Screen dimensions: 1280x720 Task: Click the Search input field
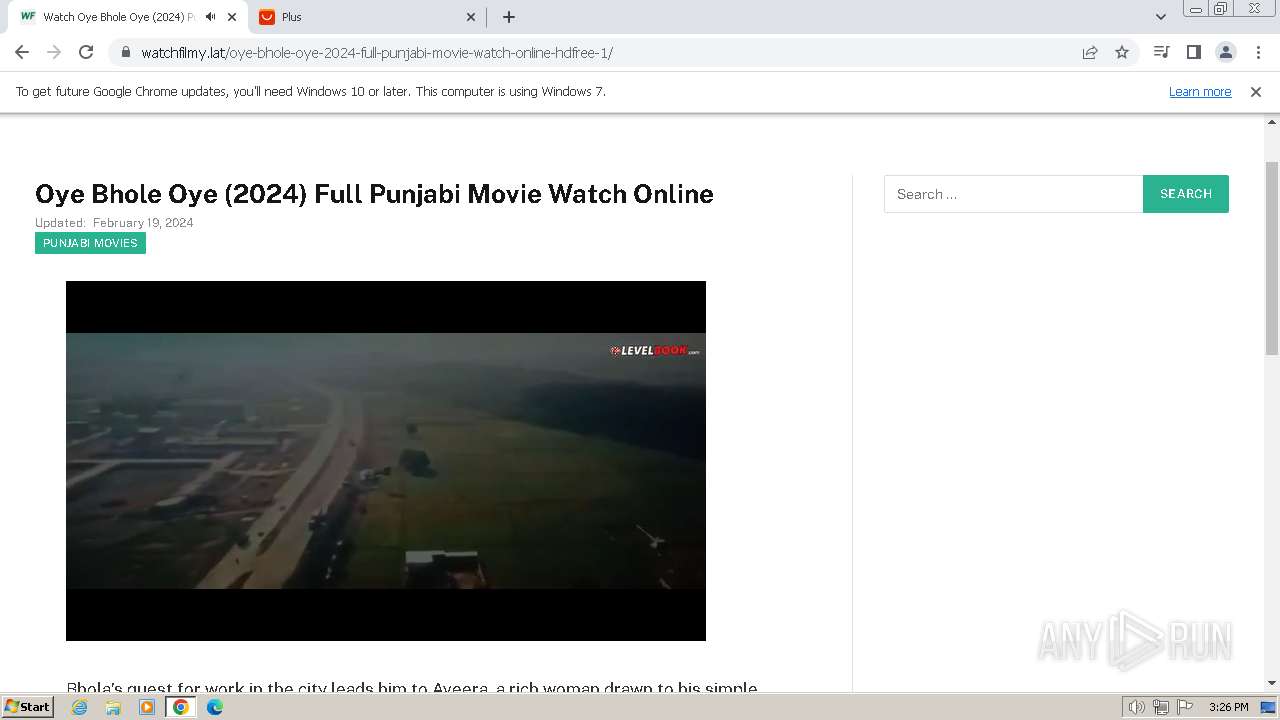[1013, 194]
